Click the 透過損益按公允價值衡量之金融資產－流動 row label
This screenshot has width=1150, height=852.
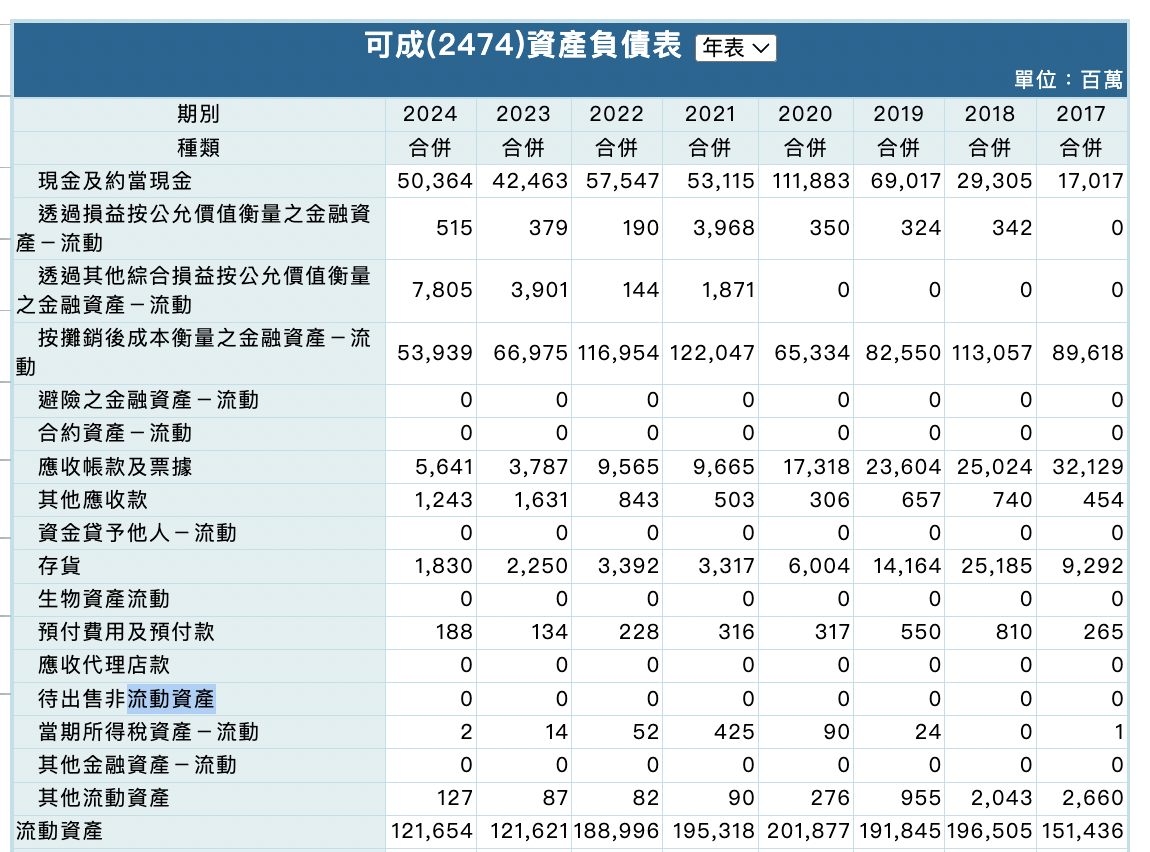pos(194,228)
